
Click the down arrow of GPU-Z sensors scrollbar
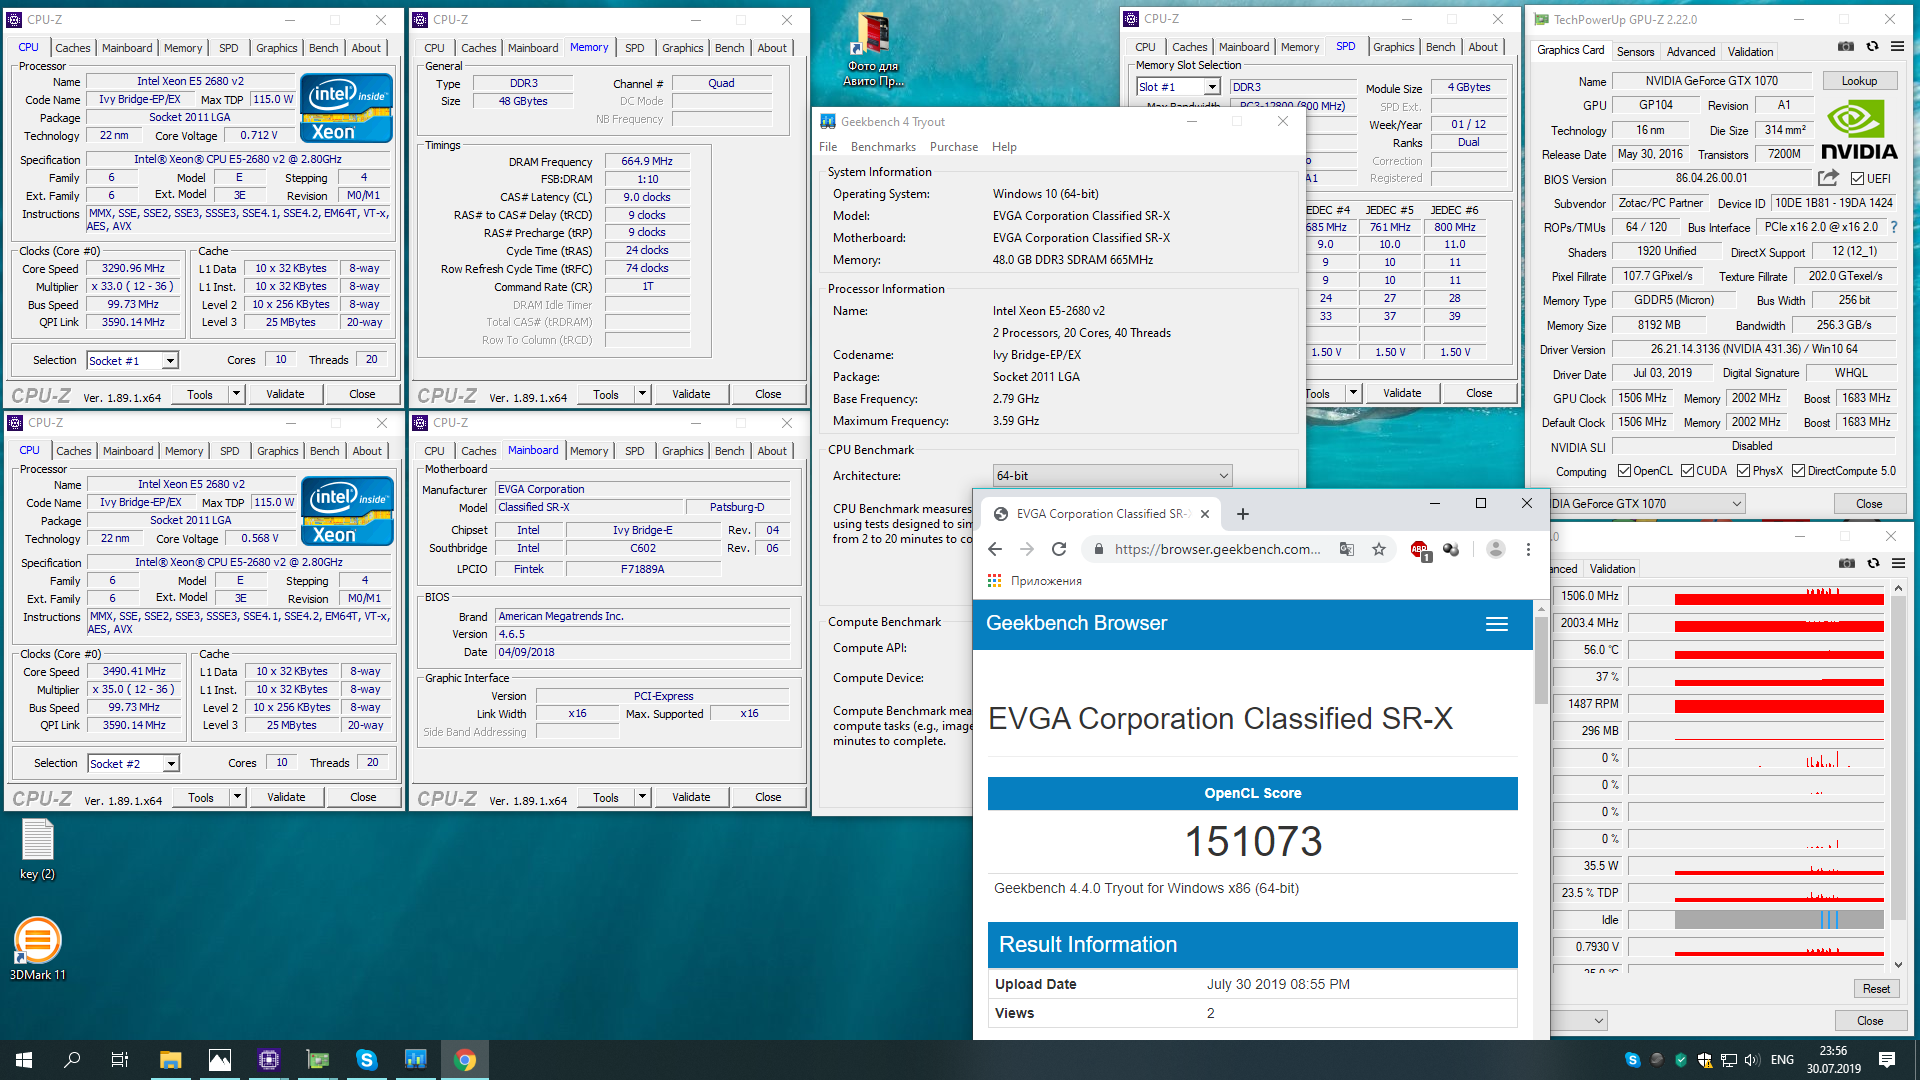(1898, 965)
